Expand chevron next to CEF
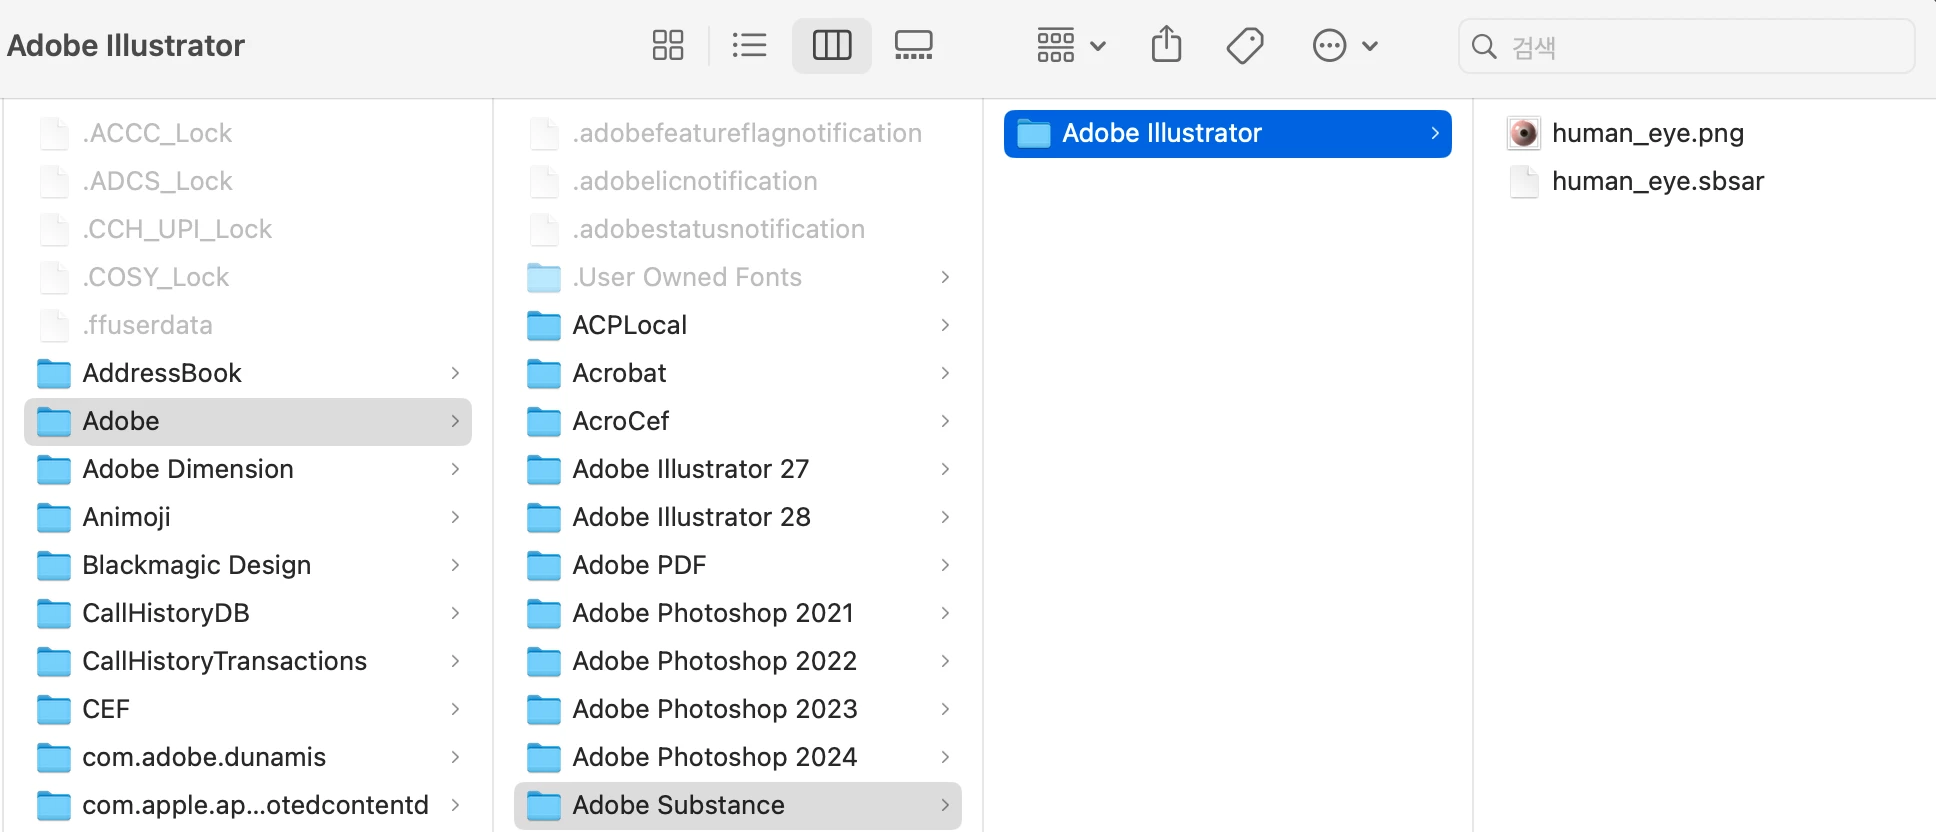Screen dimensions: 1936x832 (455, 709)
